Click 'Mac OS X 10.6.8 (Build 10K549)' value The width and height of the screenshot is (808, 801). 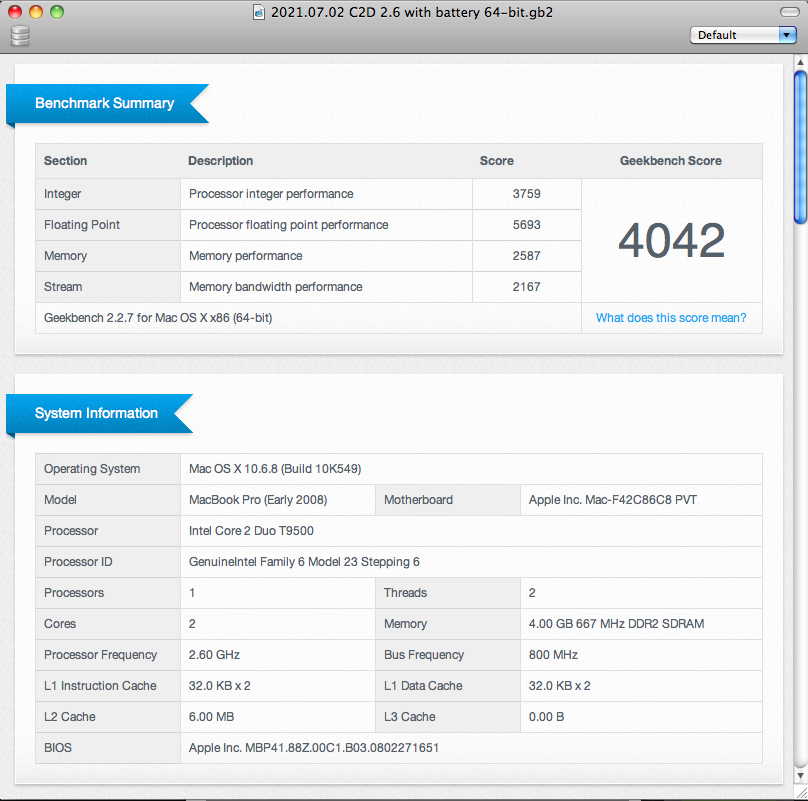pyautogui.click(x=275, y=469)
